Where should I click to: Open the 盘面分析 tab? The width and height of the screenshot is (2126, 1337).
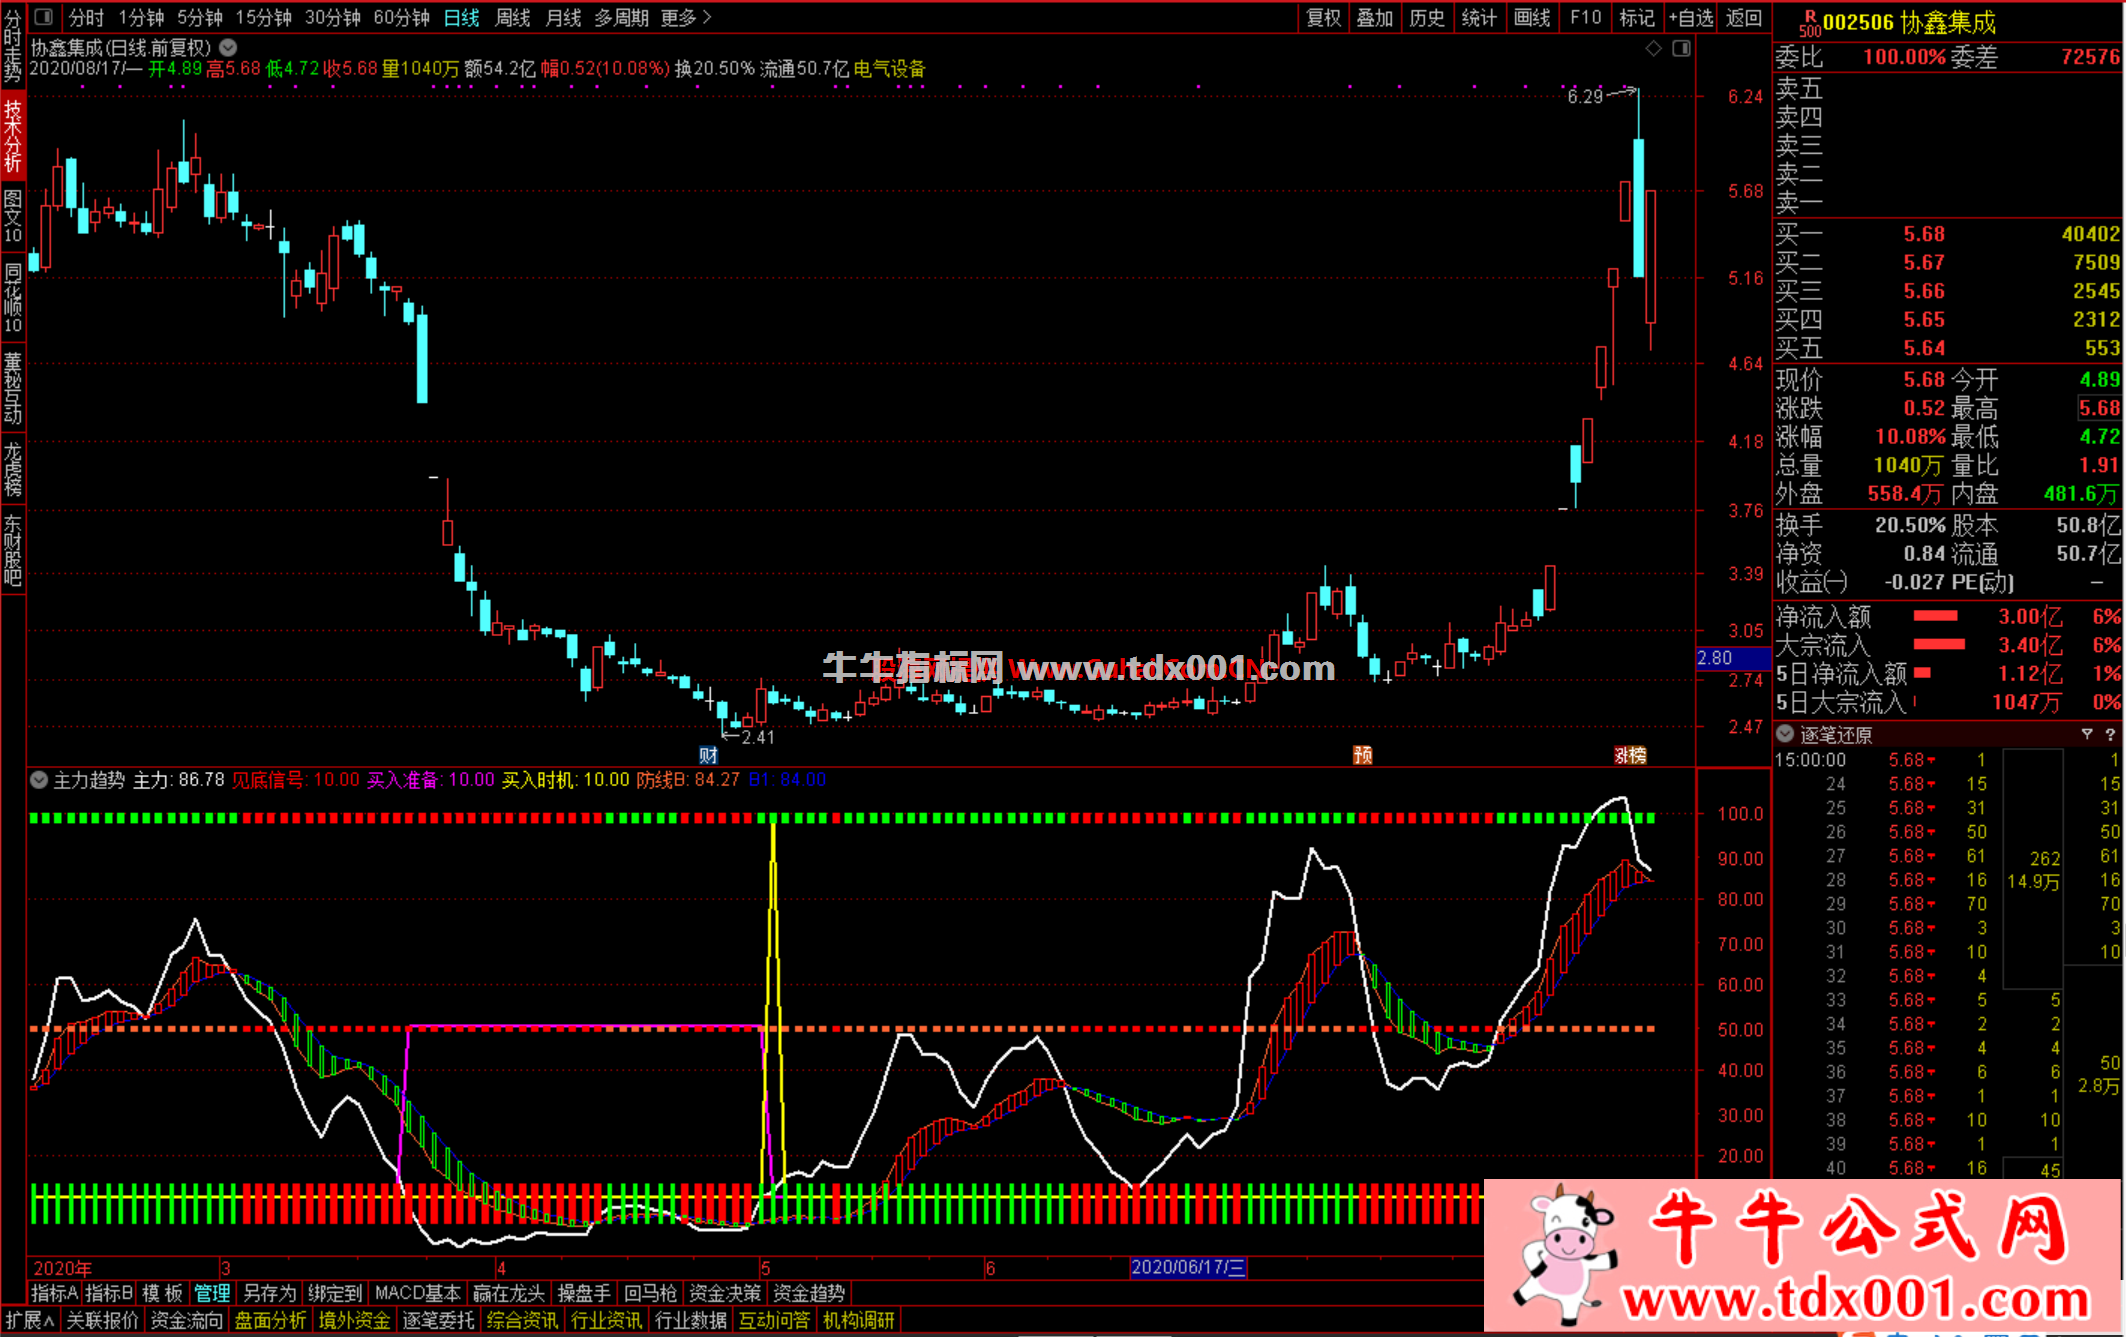coord(270,1320)
